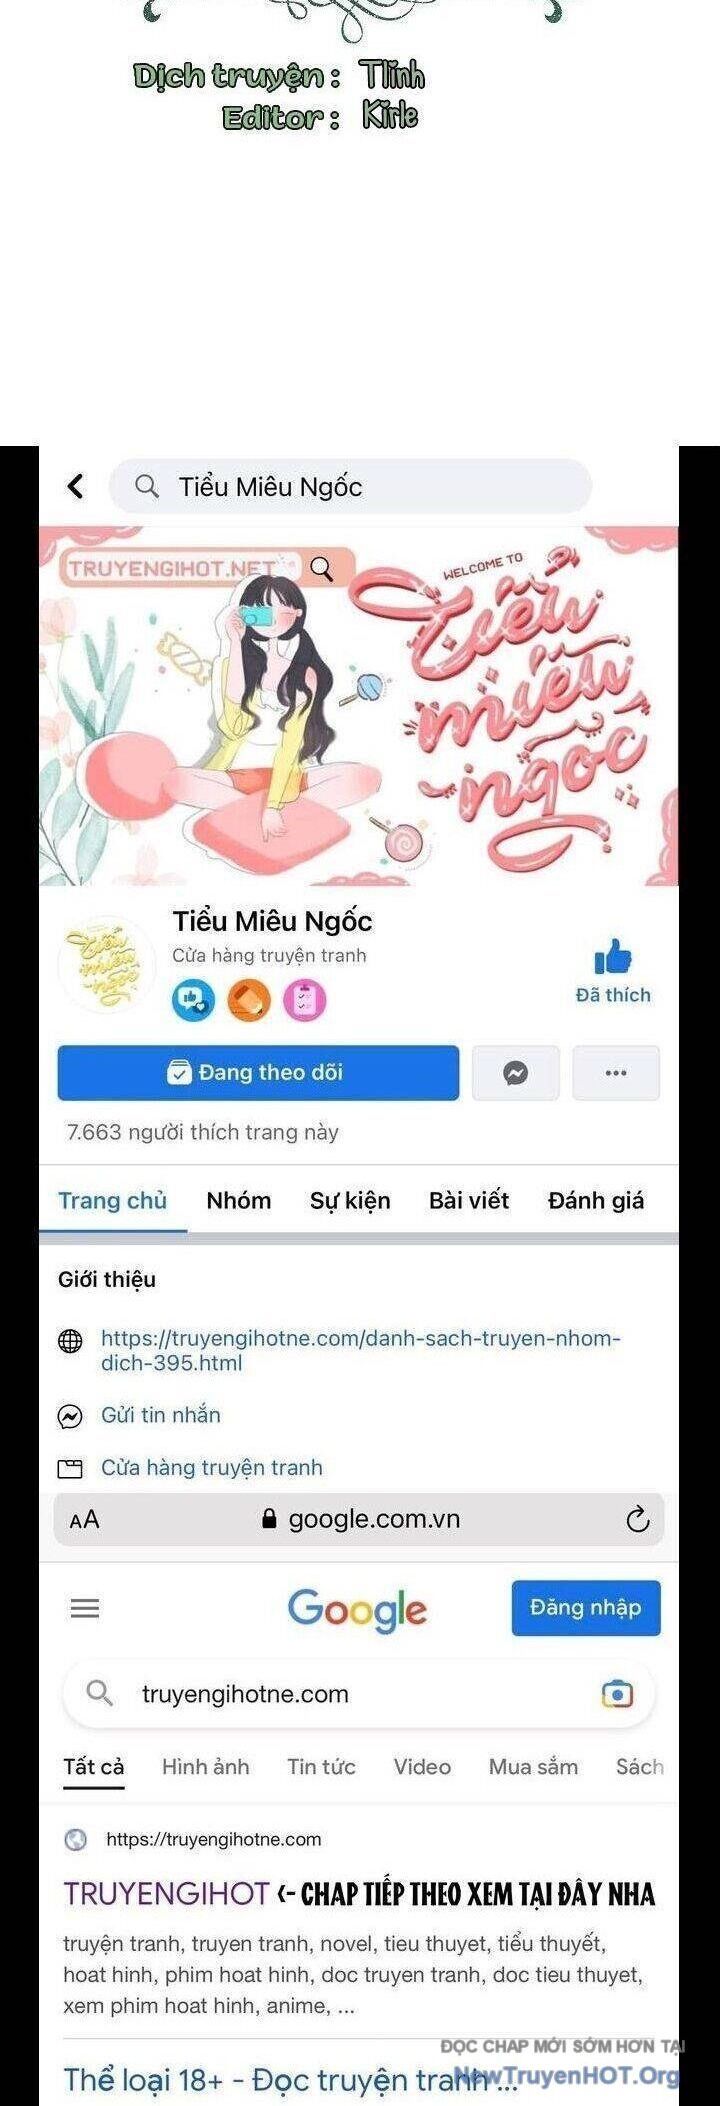Open the TRUYENGIHOT search result title

click(x=166, y=1893)
